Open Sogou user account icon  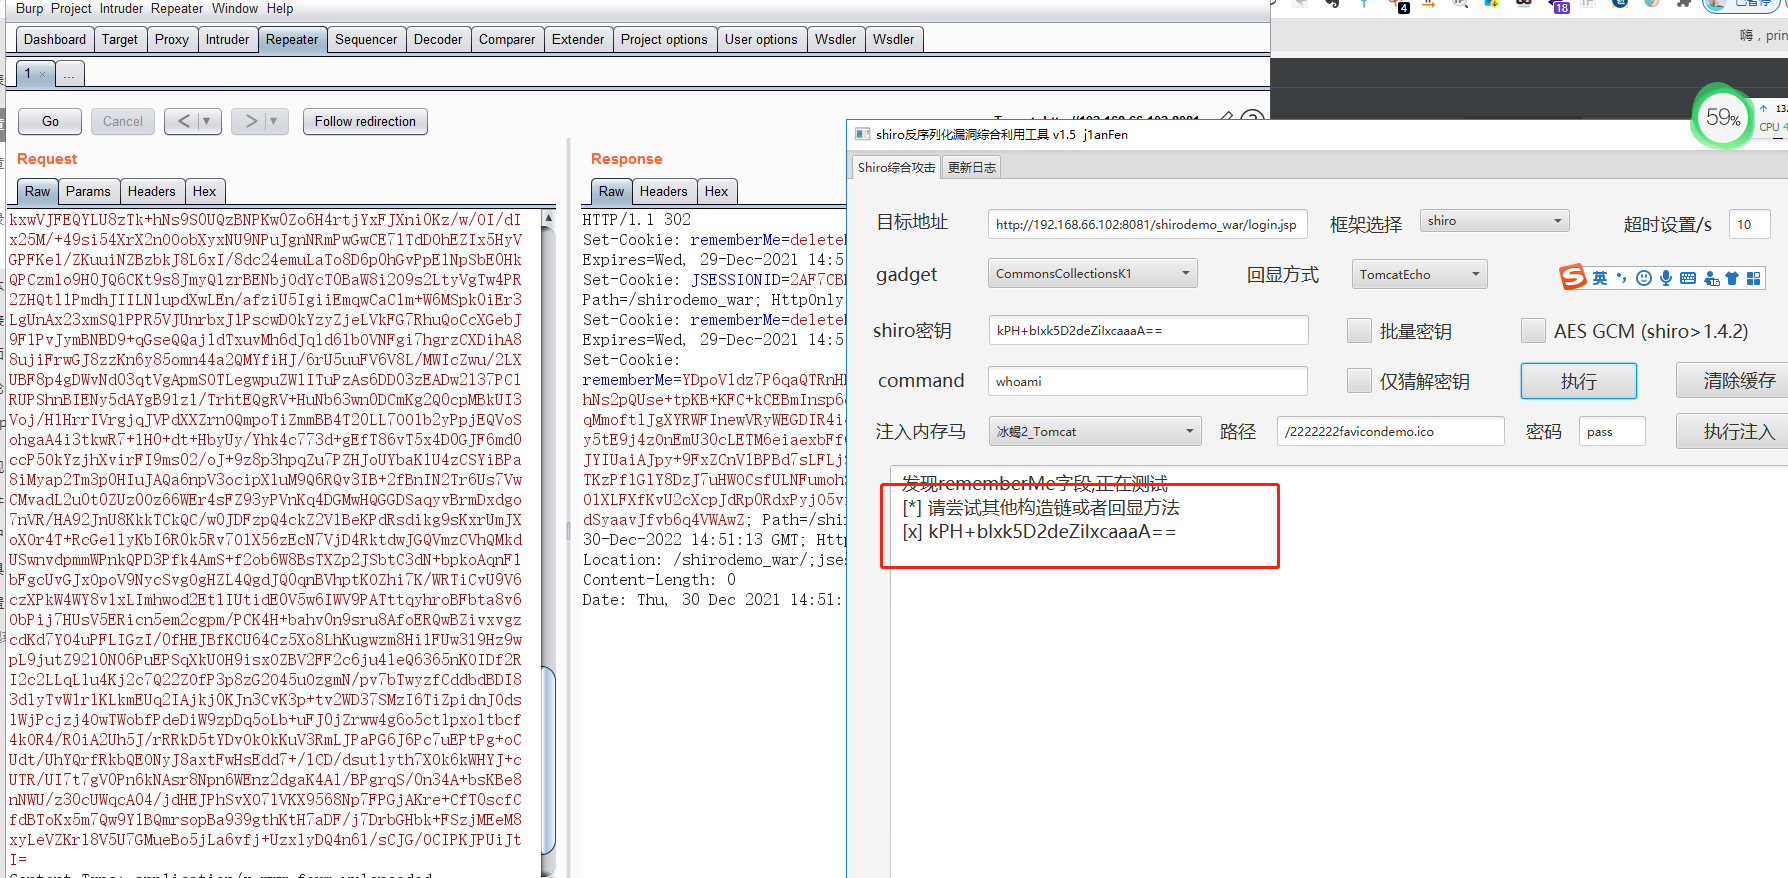tap(1711, 278)
